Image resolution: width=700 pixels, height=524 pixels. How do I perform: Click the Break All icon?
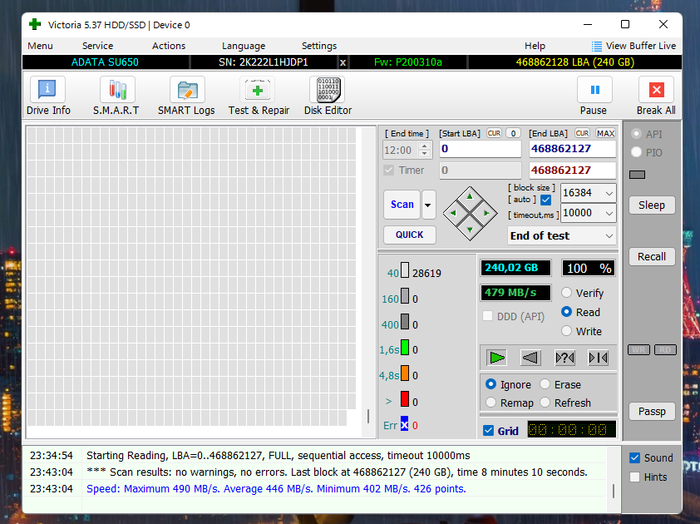656,97
